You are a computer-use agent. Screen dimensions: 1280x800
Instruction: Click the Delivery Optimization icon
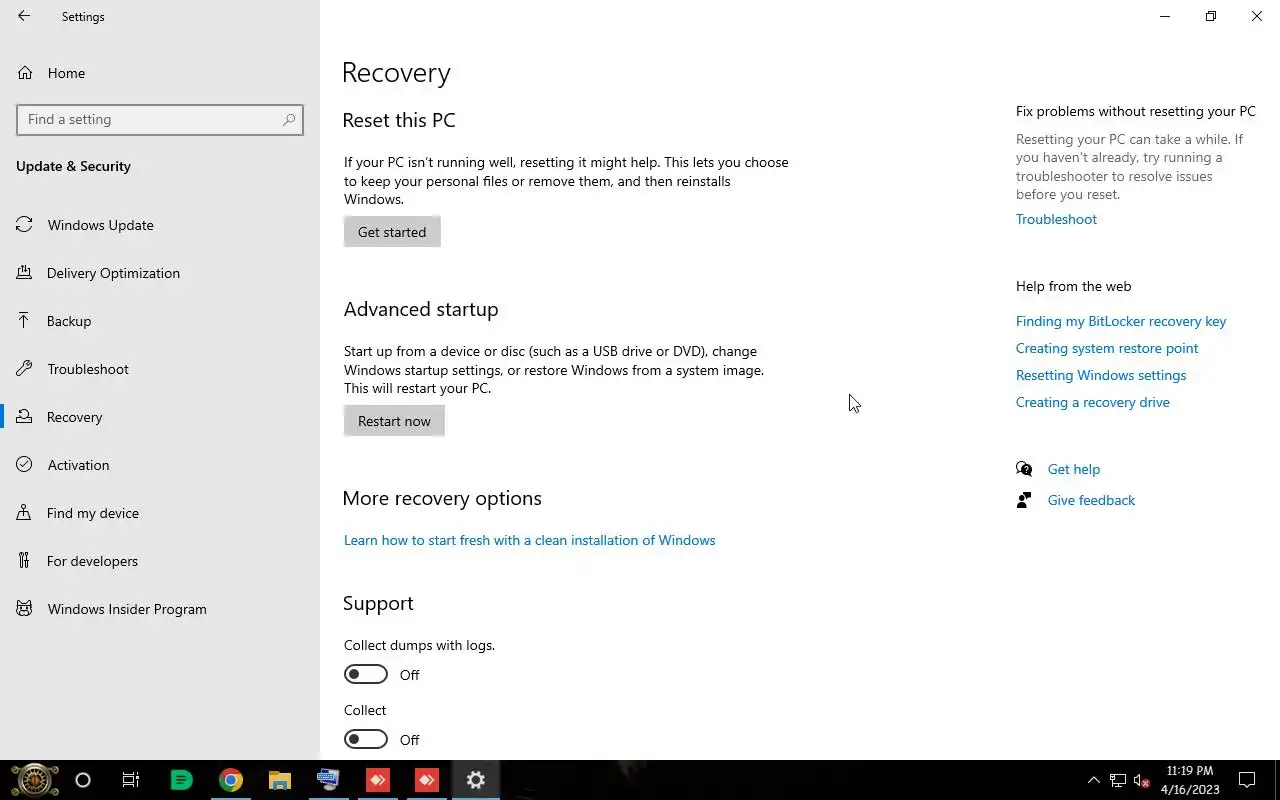click(25, 273)
